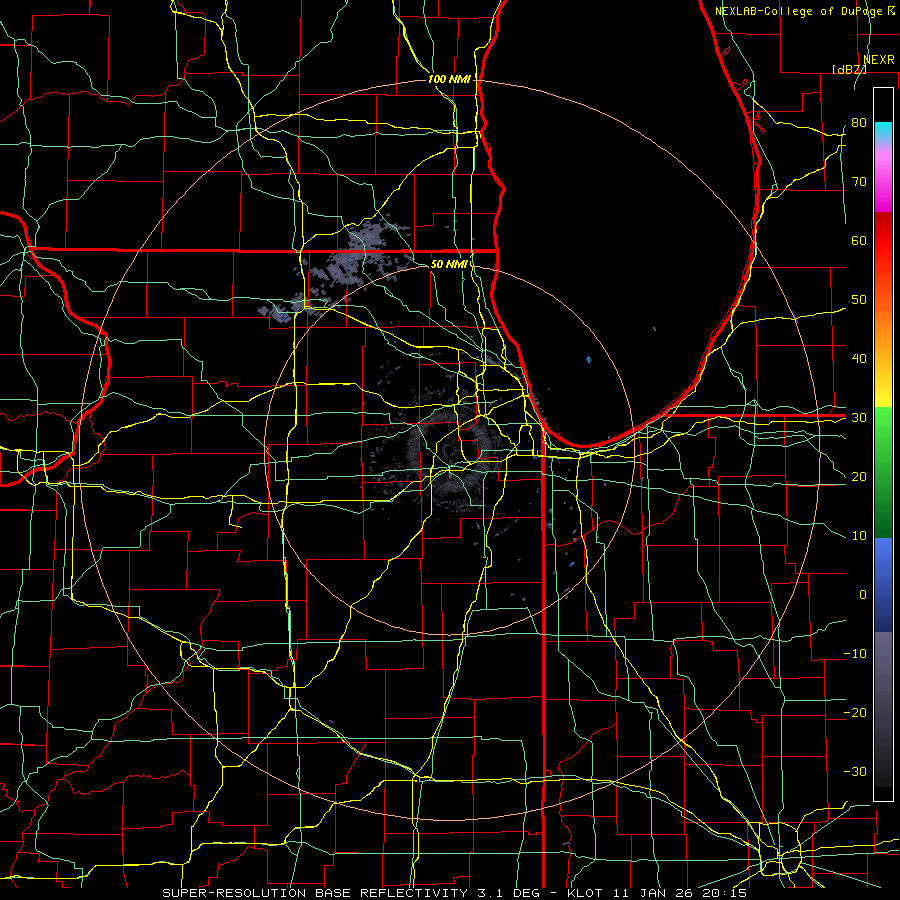
Task: Click the 70 value on the dBZ scale
Action: pos(859,181)
